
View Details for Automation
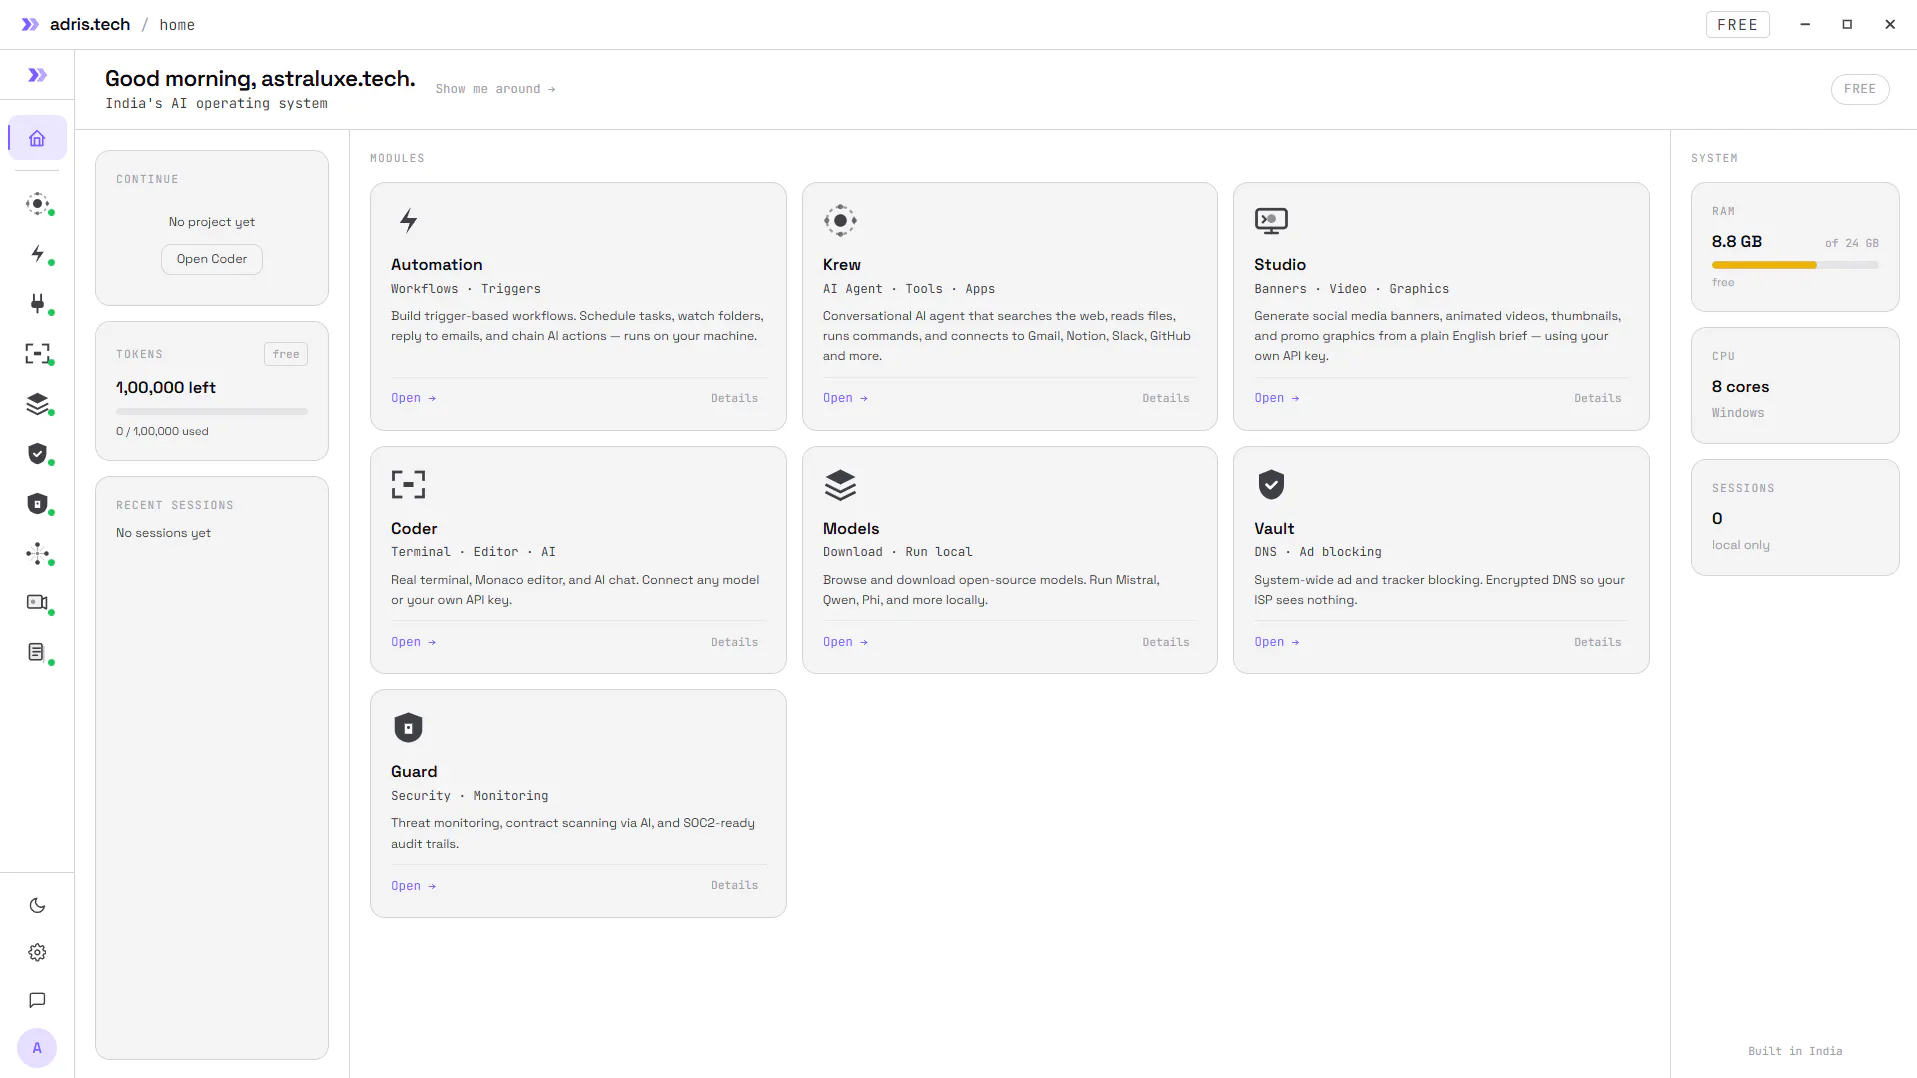coord(734,398)
